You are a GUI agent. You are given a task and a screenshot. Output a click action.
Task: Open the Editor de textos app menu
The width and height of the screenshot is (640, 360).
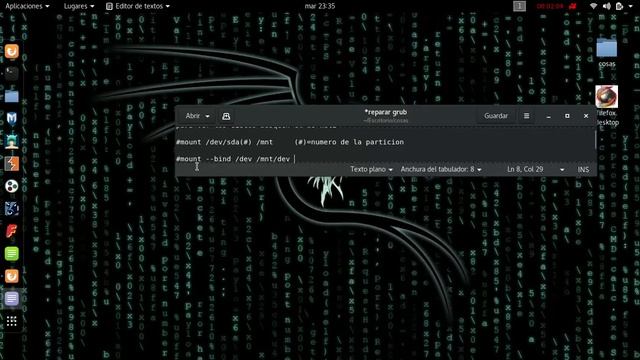[x=138, y=6]
